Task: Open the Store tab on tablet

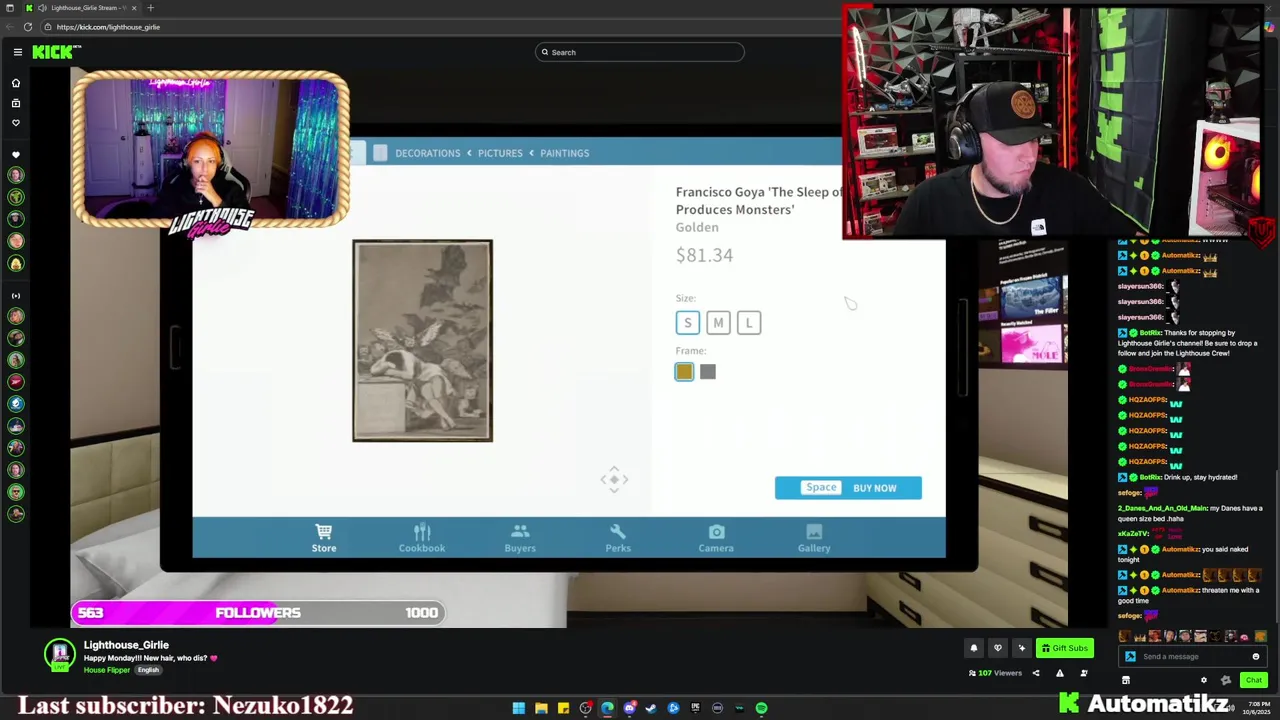Action: pyautogui.click(x=323, y=538)
